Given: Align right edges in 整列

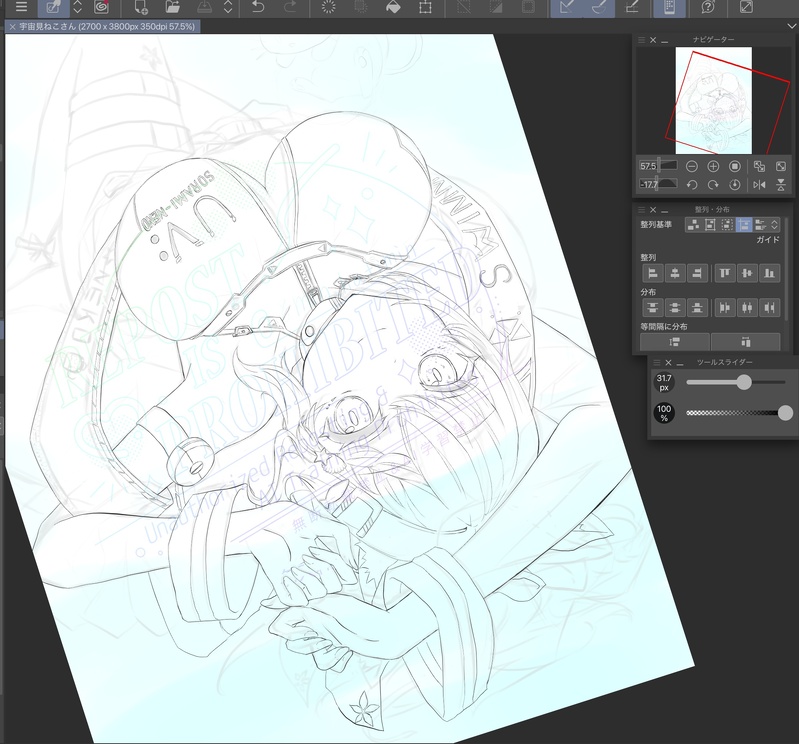Looking at the screenshot, I should pos(698,274).
